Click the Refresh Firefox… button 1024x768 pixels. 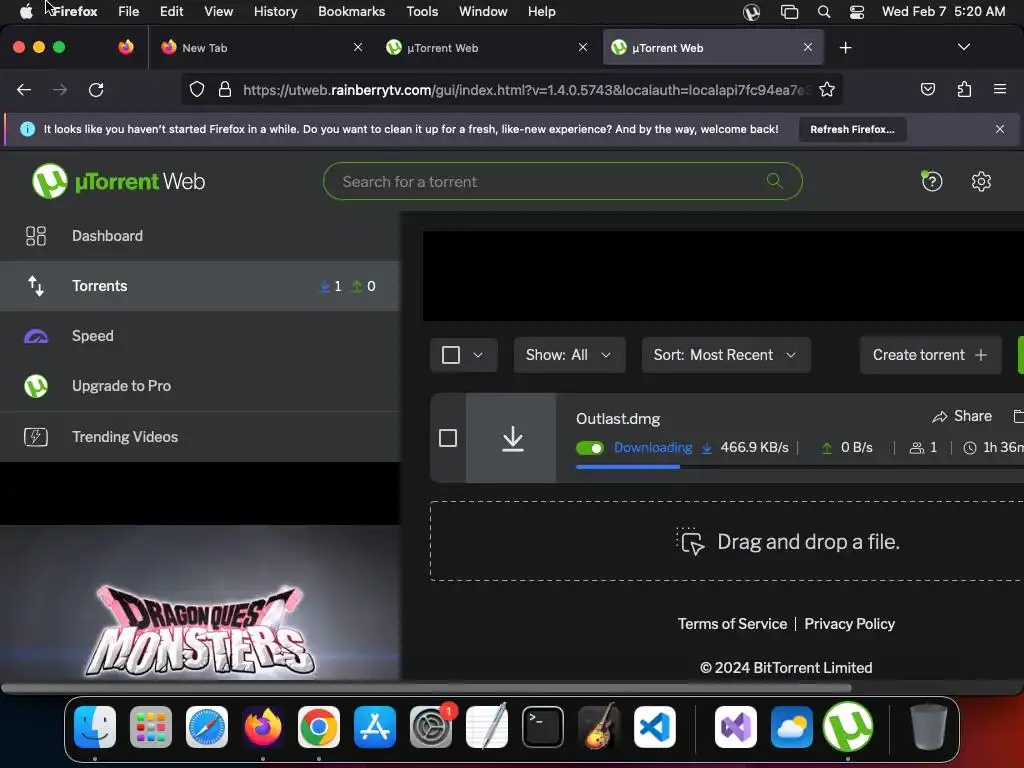tap(852, 129)
